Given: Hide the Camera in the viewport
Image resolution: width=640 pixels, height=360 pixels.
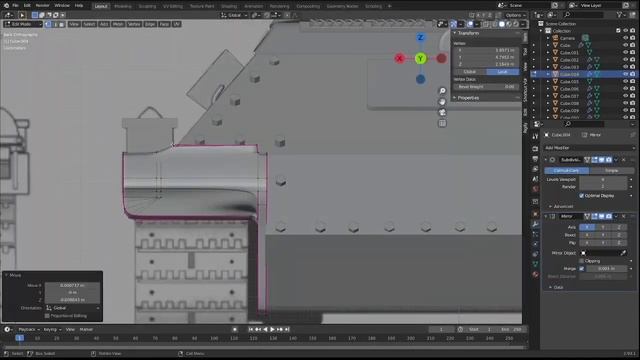Looking at the screenshot, I should pyautogui.click(x=625, y=38).
